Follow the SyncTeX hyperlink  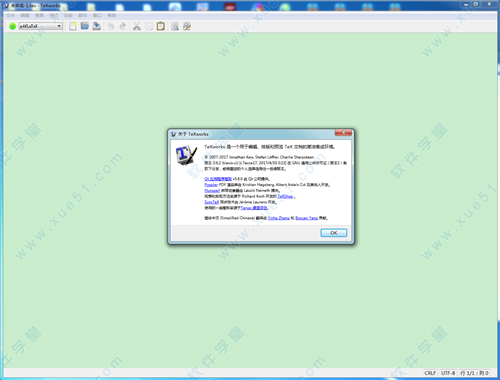[212, 202]
